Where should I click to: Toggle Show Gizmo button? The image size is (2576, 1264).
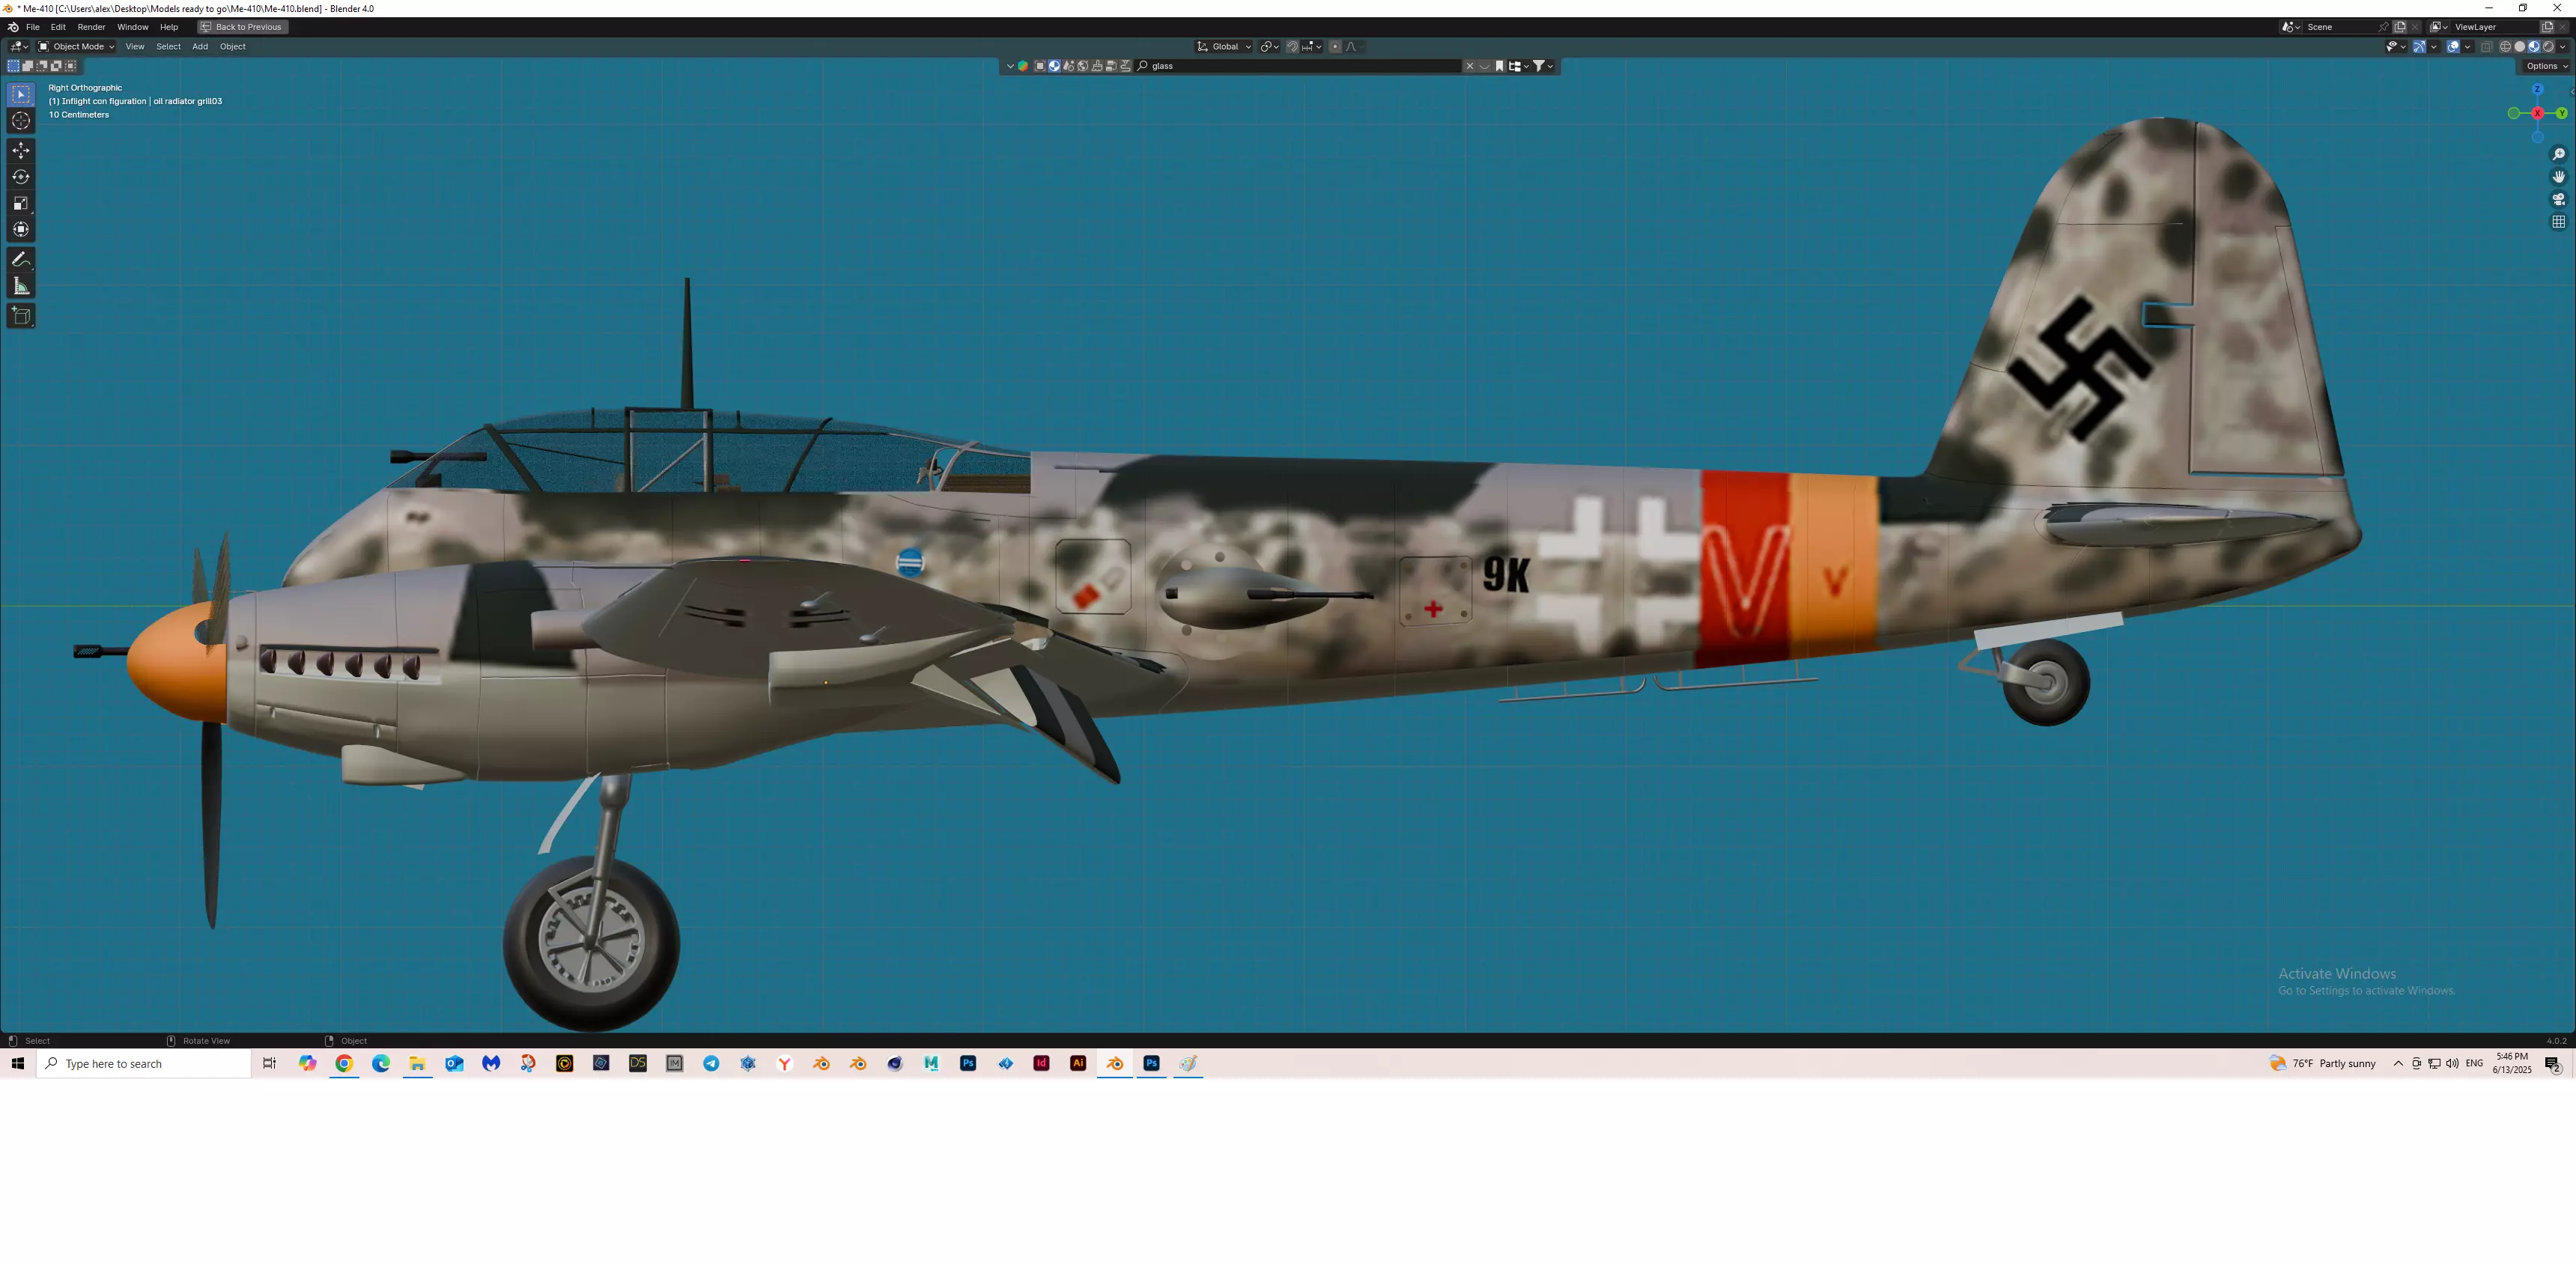tap(2420, 46)
